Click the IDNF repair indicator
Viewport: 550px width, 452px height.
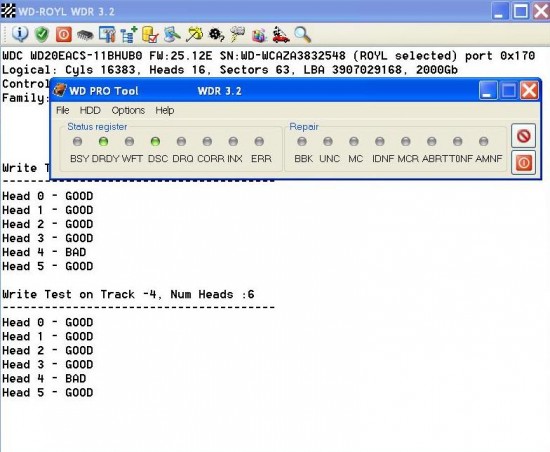click(x=380, y=142)
